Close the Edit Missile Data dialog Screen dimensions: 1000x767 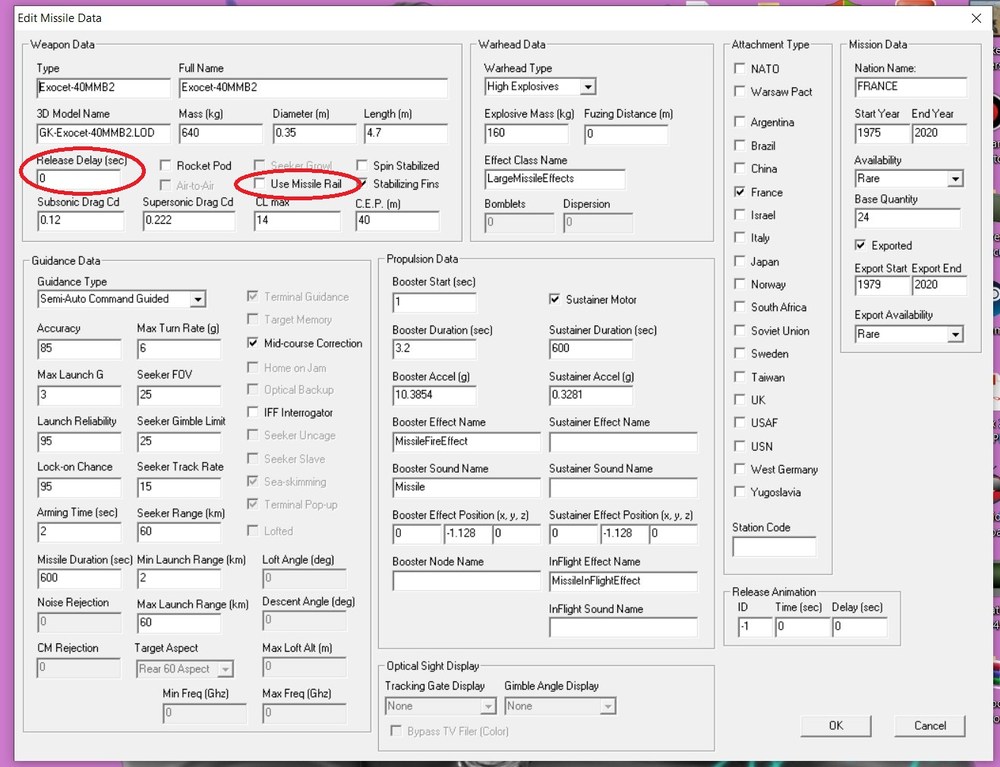[x=976, y=18]
